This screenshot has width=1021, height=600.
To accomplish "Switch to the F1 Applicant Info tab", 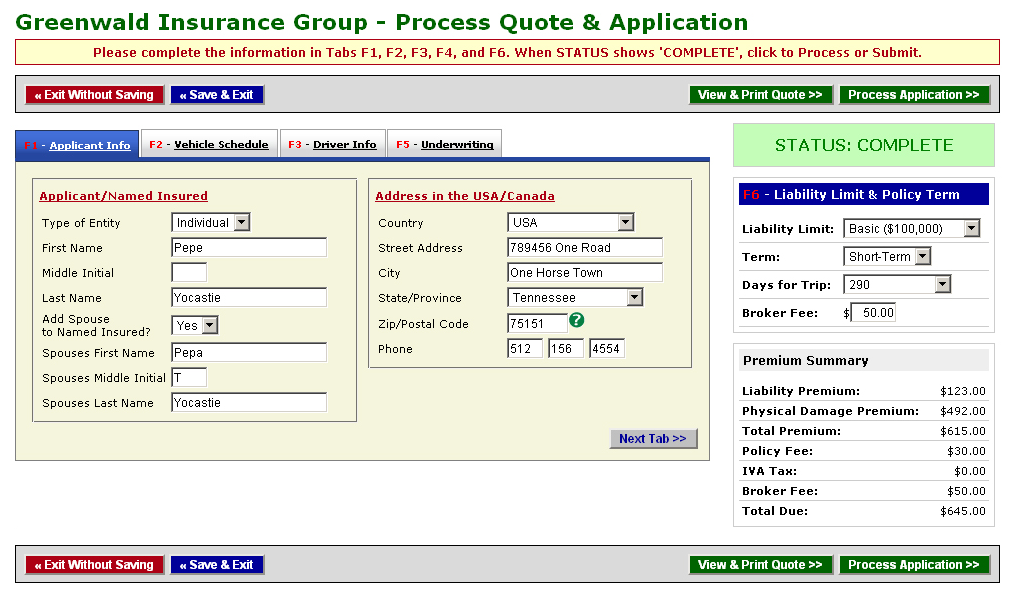I will (77, 145).
